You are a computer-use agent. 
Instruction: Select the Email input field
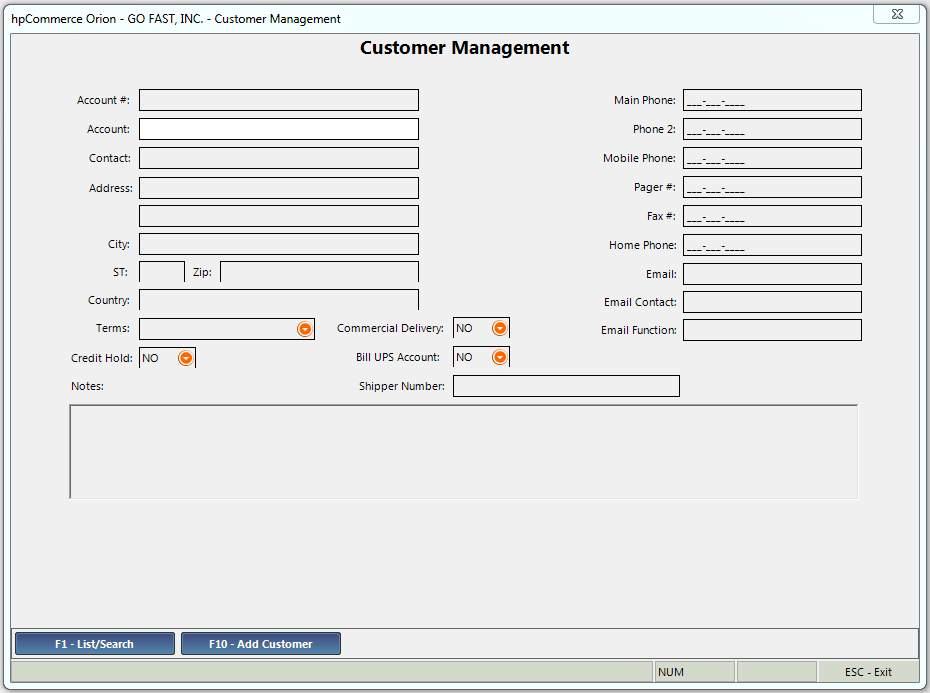(x=771, y=273)
